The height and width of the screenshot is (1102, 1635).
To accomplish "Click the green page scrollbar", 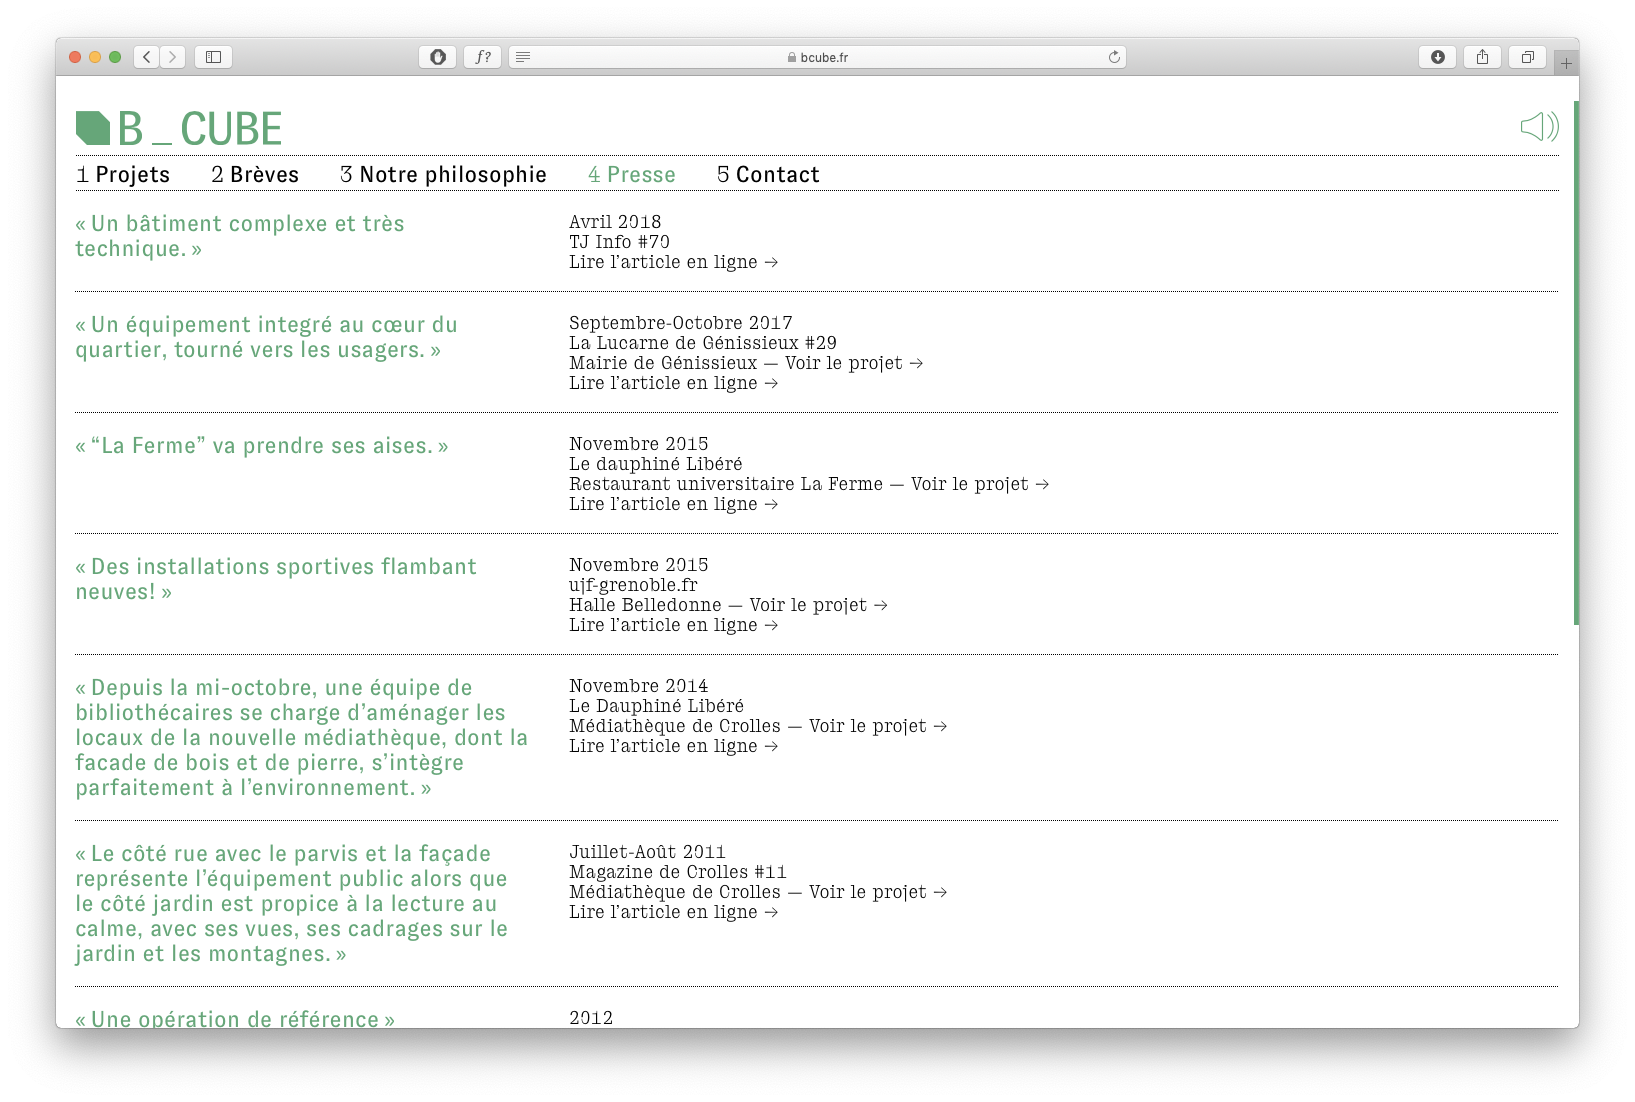I will (1576, 362).
